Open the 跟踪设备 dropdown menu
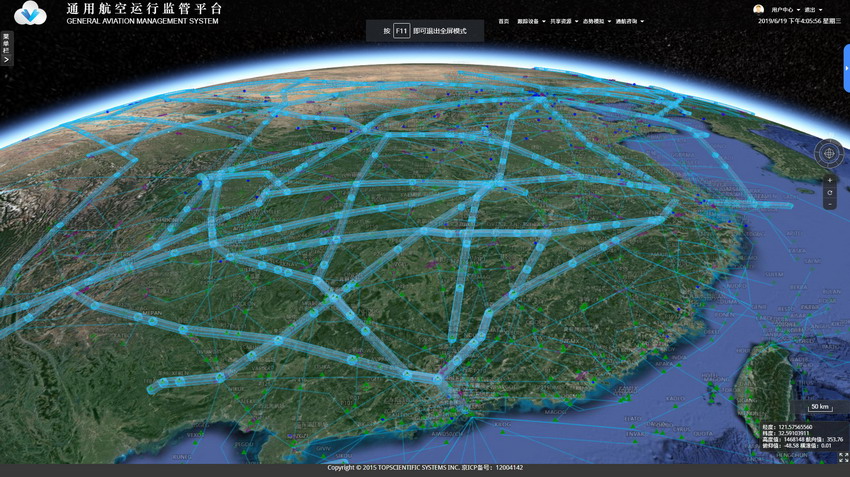The height and width of the screenshot is (477, 850). (x=530, y=21)
